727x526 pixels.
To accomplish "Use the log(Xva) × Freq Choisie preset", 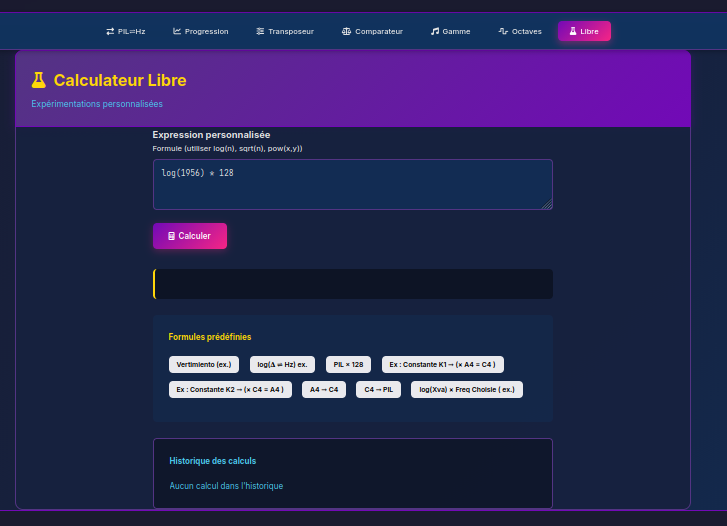I will (467, 389).
